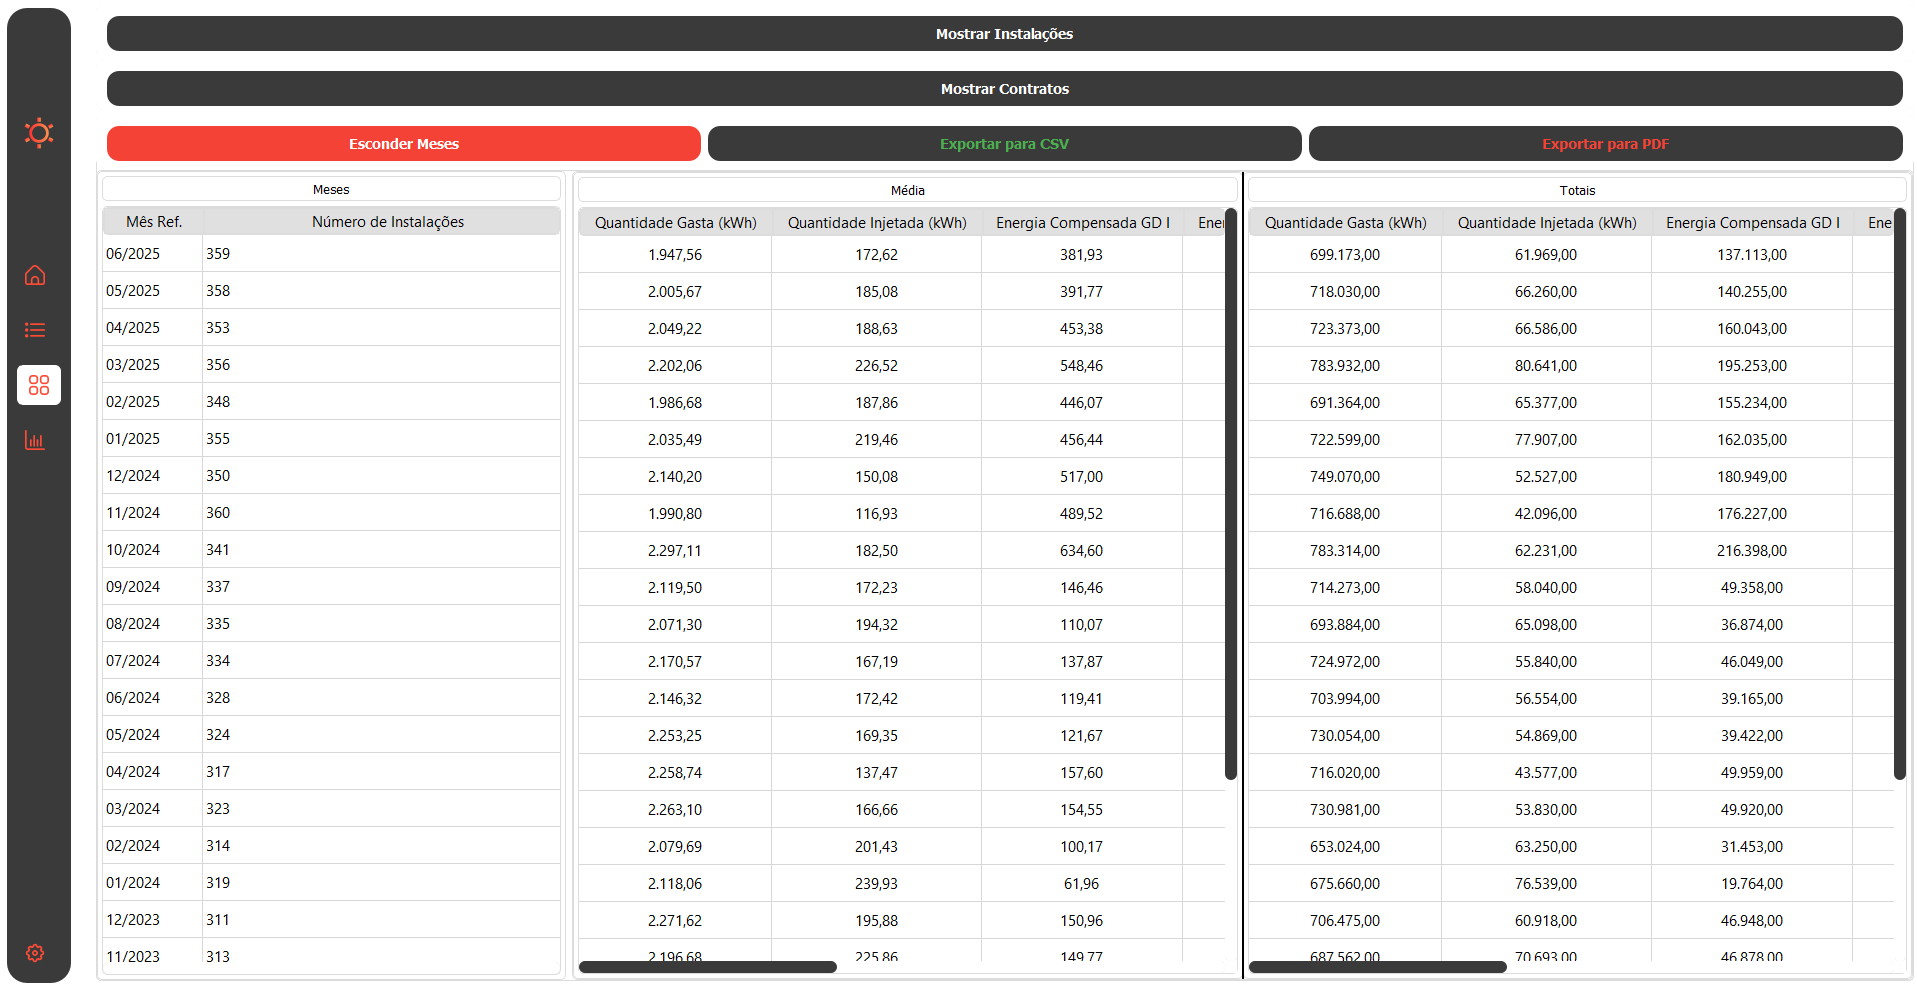Open the list view icon in sidebar
The width and height of the screenshot is (1917, 987).
35,330
